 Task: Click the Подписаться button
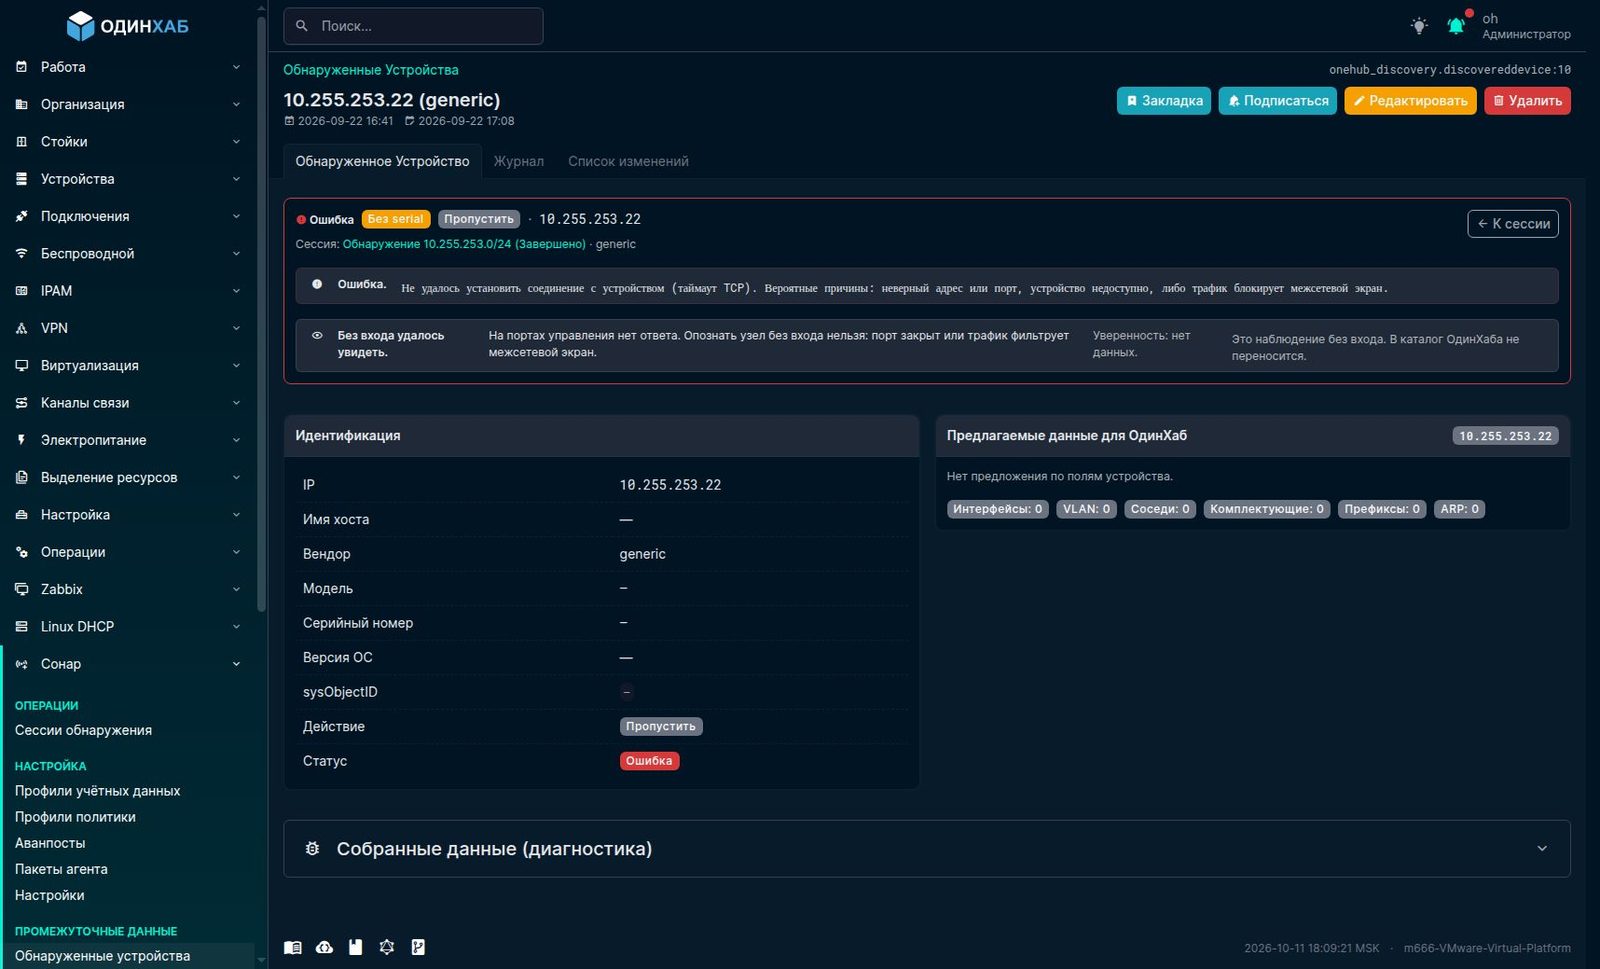point(1278,101)
